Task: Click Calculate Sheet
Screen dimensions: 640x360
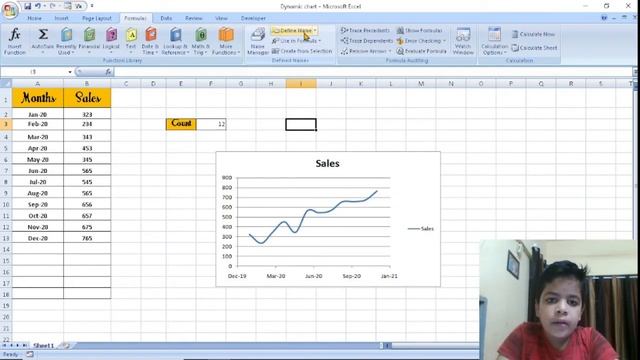Action: tap(534, 48)
